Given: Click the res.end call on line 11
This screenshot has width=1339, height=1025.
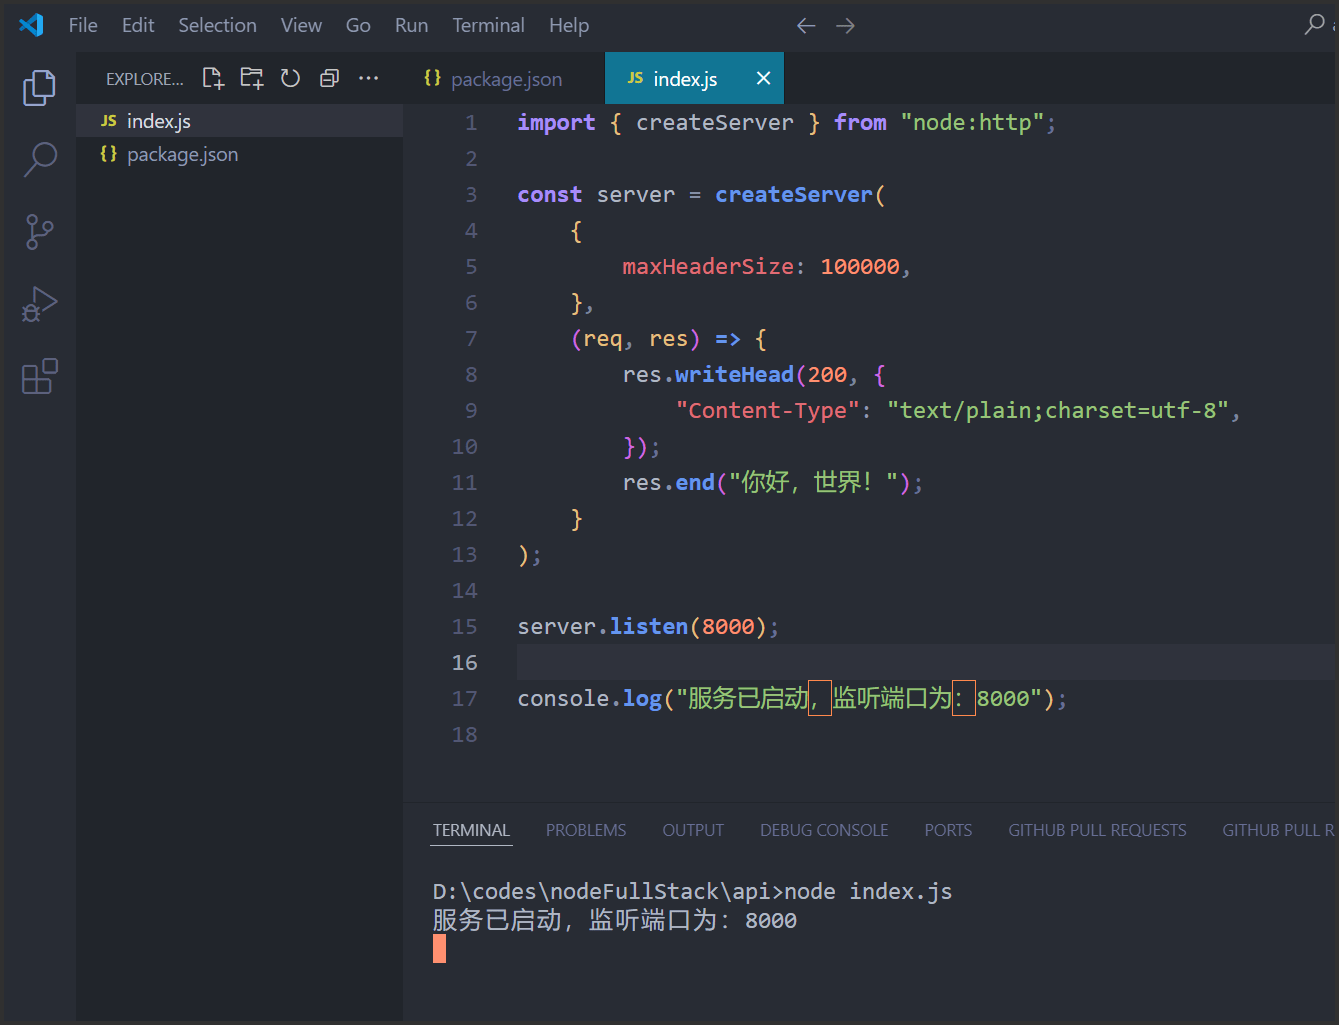Looking at the screenshot, I should [x=668, y=482].
